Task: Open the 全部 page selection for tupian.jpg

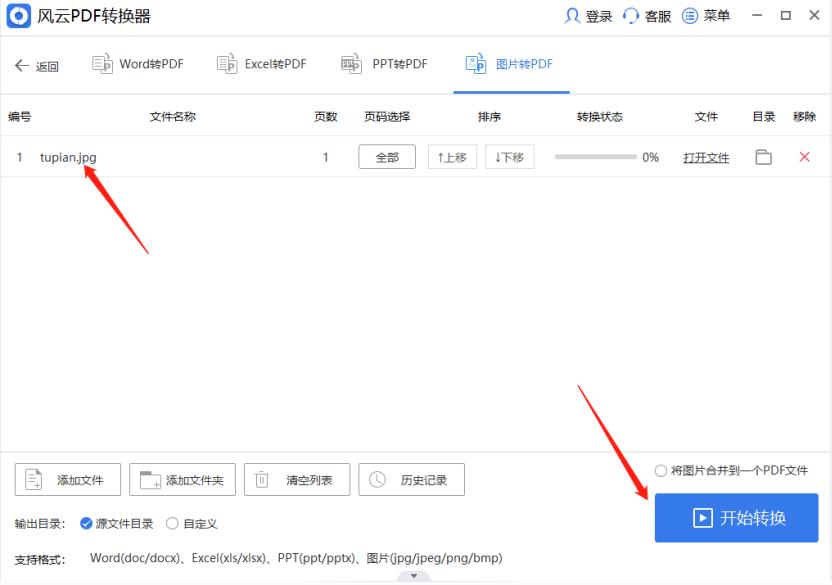Action: coord(387,156)
